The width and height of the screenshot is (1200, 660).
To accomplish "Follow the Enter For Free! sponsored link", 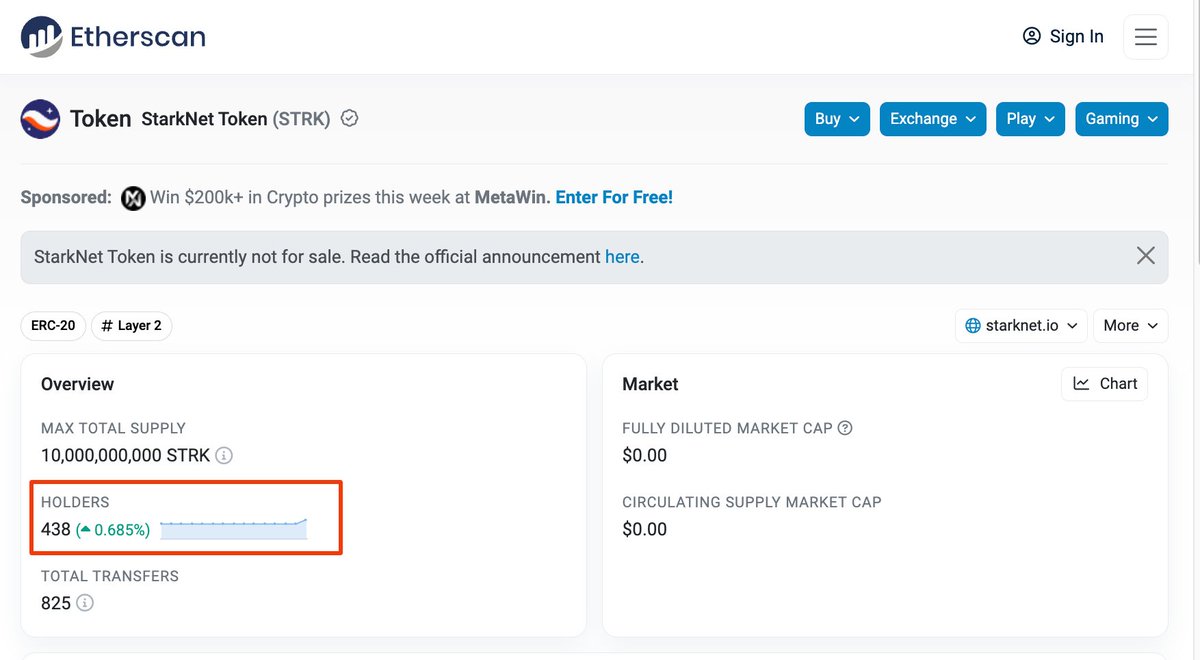I will [614, 198].
